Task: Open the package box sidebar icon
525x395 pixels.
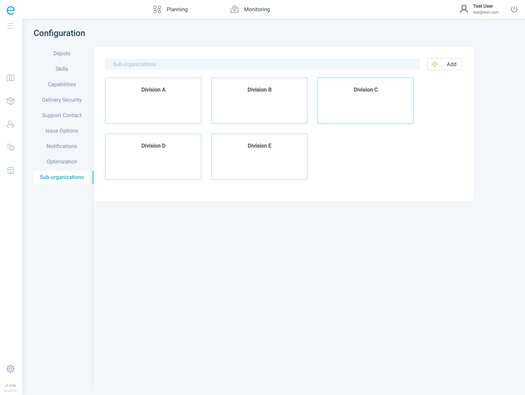Action: coord(11,101)
